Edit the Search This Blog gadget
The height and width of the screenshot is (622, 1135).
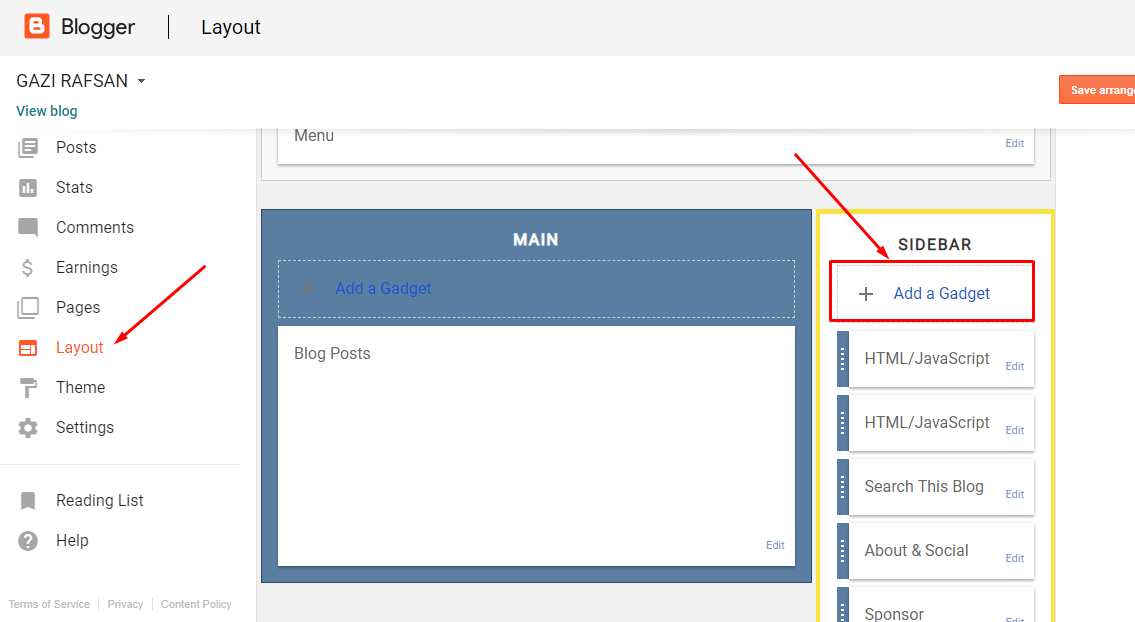point(1014,494)
